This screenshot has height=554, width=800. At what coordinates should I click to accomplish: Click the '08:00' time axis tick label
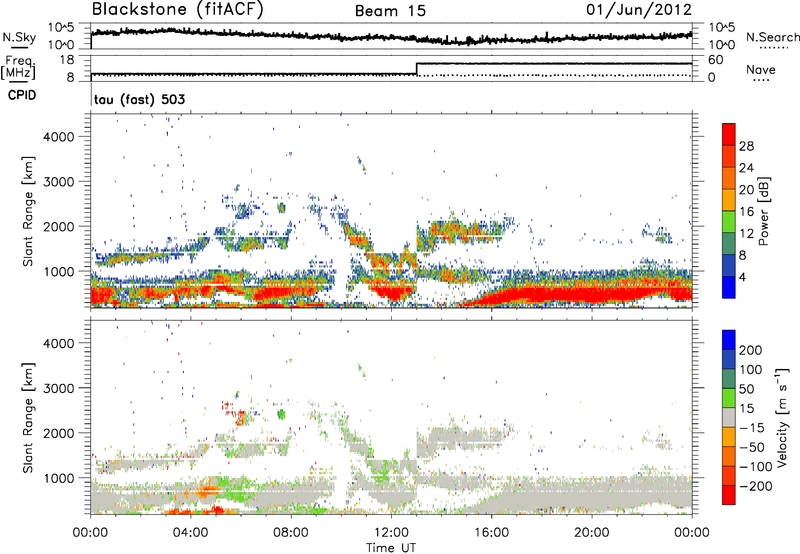pos(291,533)
